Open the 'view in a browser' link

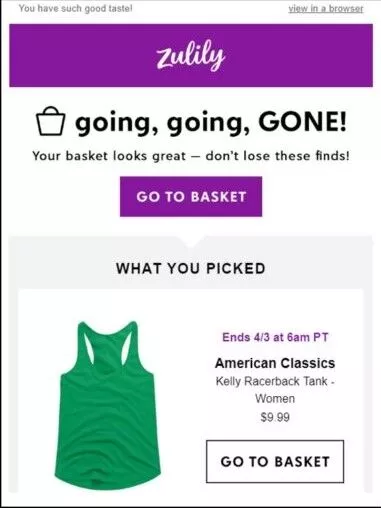[326, 9]
